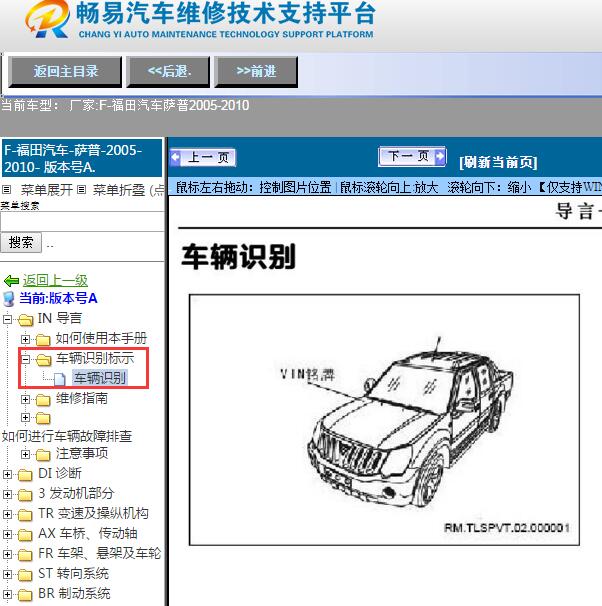602x606 pixels.
Task: Click the 如何使用本手册 folder icon
Action: [x=43, y=340]
